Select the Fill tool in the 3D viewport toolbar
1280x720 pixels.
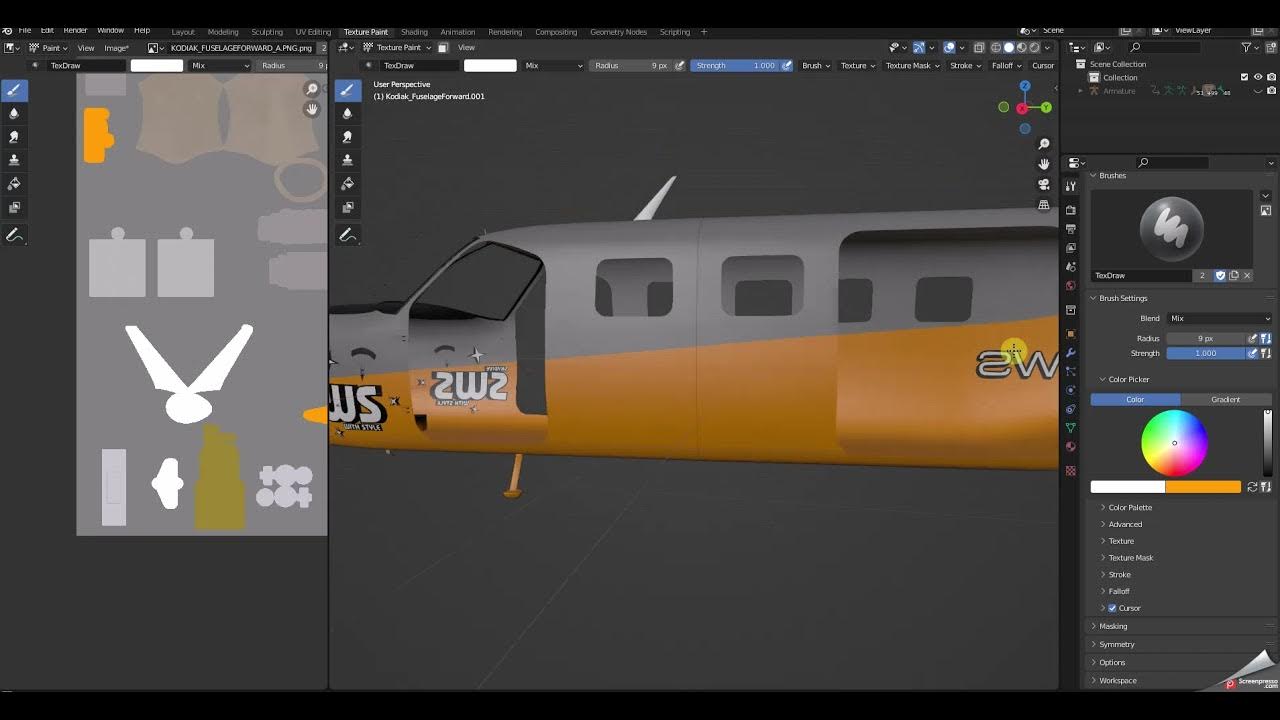pyautogui.click(x=347, y=184)
